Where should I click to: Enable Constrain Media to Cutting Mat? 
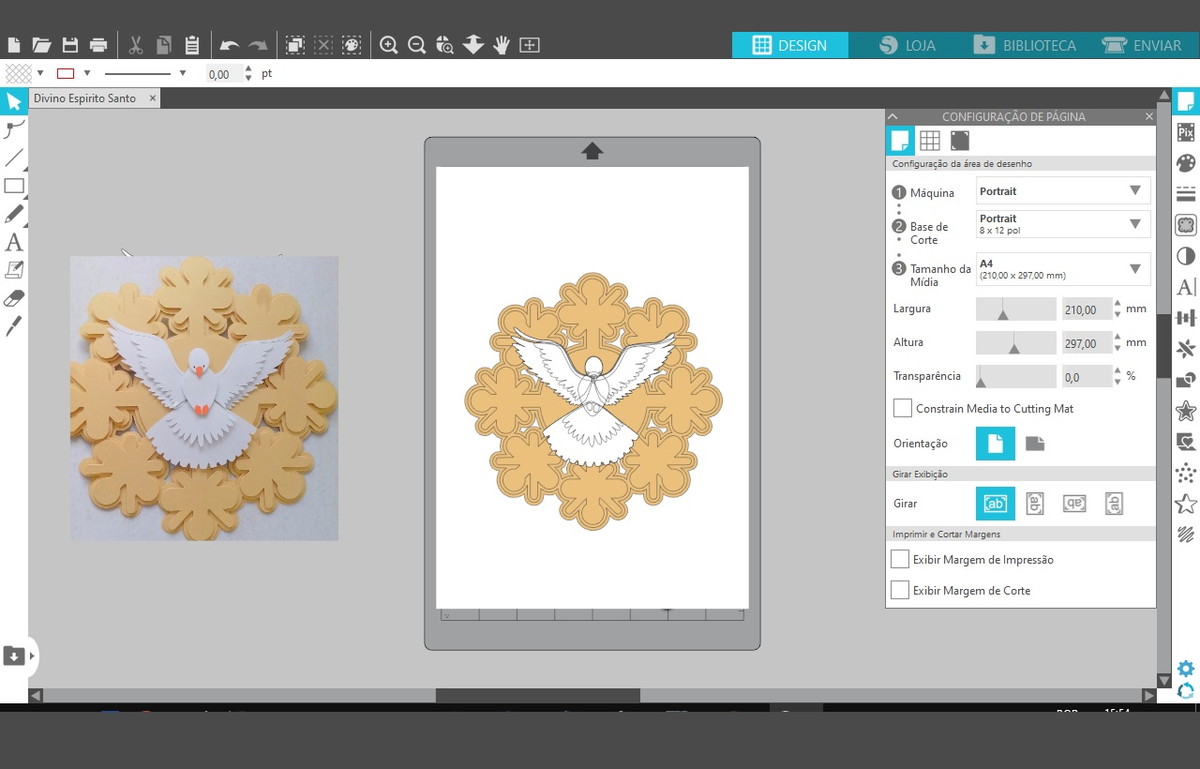click(x=903, y=408)
